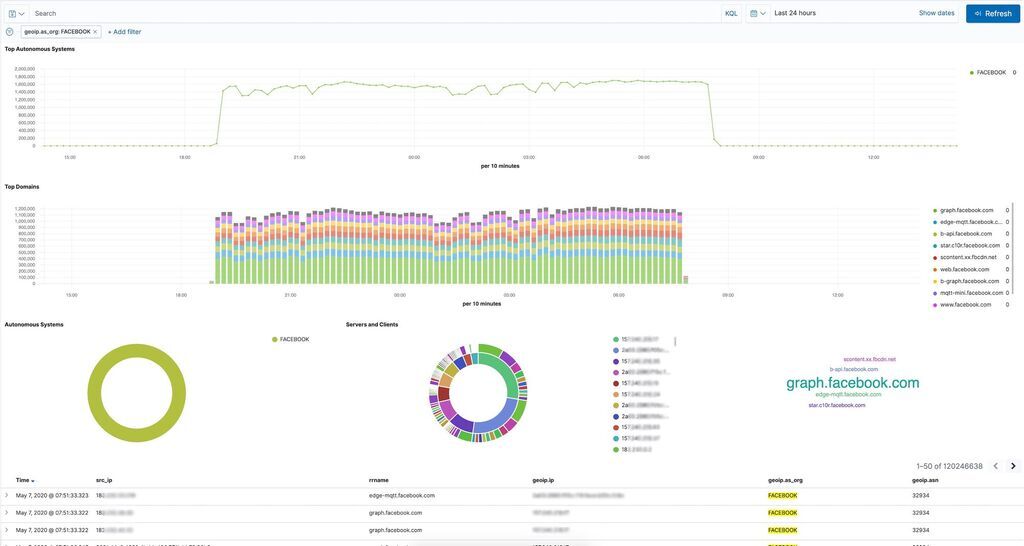The height and width of the screenshot is (546, 1024).
Task: Click the Show dates link
Action: 936,13
